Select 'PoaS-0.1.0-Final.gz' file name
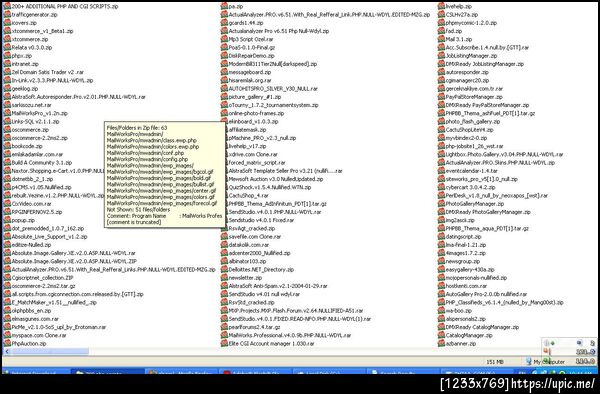This screenshot has height=394, width=600. (x=252, y=48)
